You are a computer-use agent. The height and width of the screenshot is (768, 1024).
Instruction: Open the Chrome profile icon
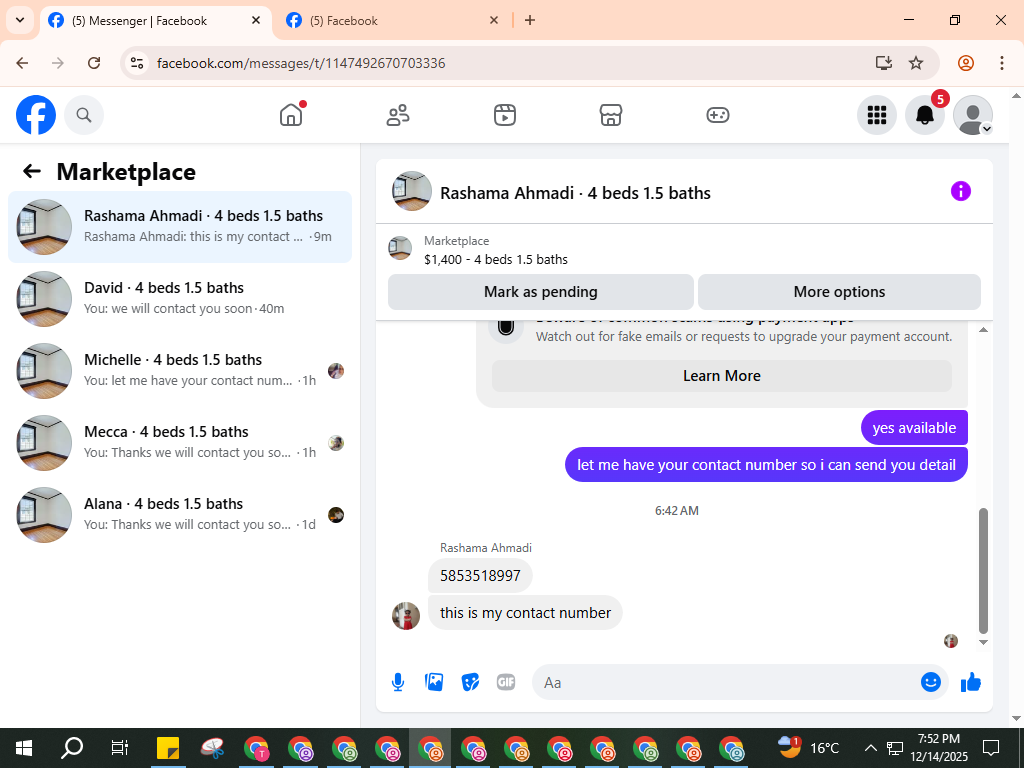click(x=966, y=63)
